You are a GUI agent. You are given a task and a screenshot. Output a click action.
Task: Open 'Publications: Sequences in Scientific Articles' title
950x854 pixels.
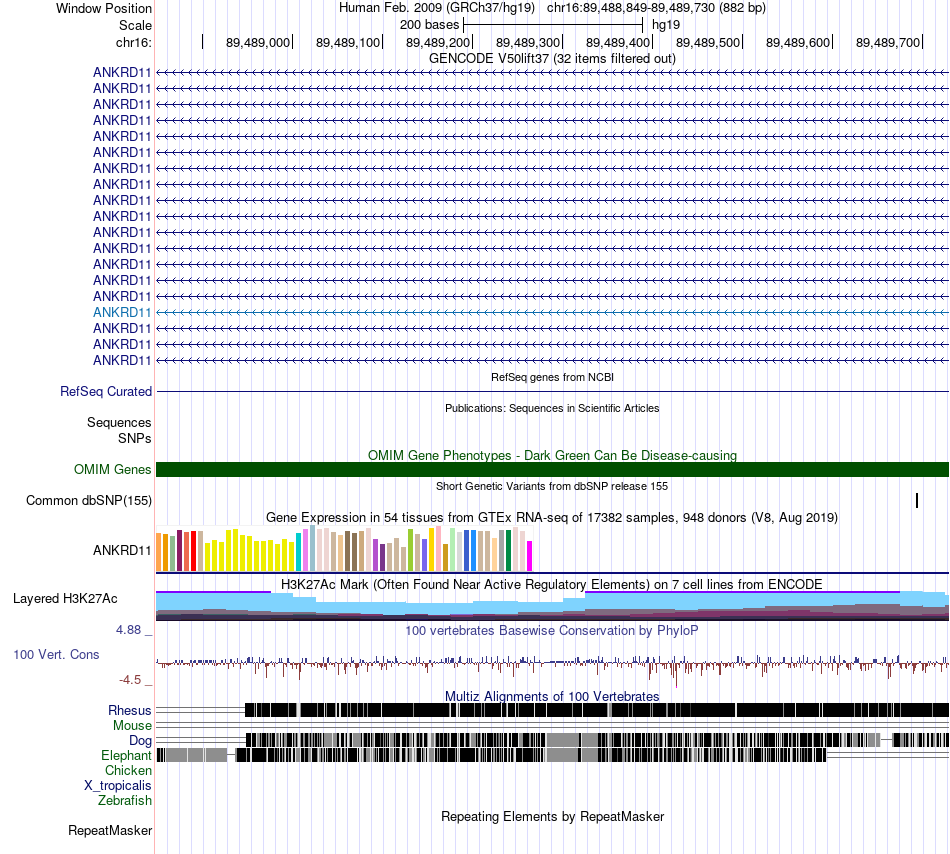[x=552, y=408]
